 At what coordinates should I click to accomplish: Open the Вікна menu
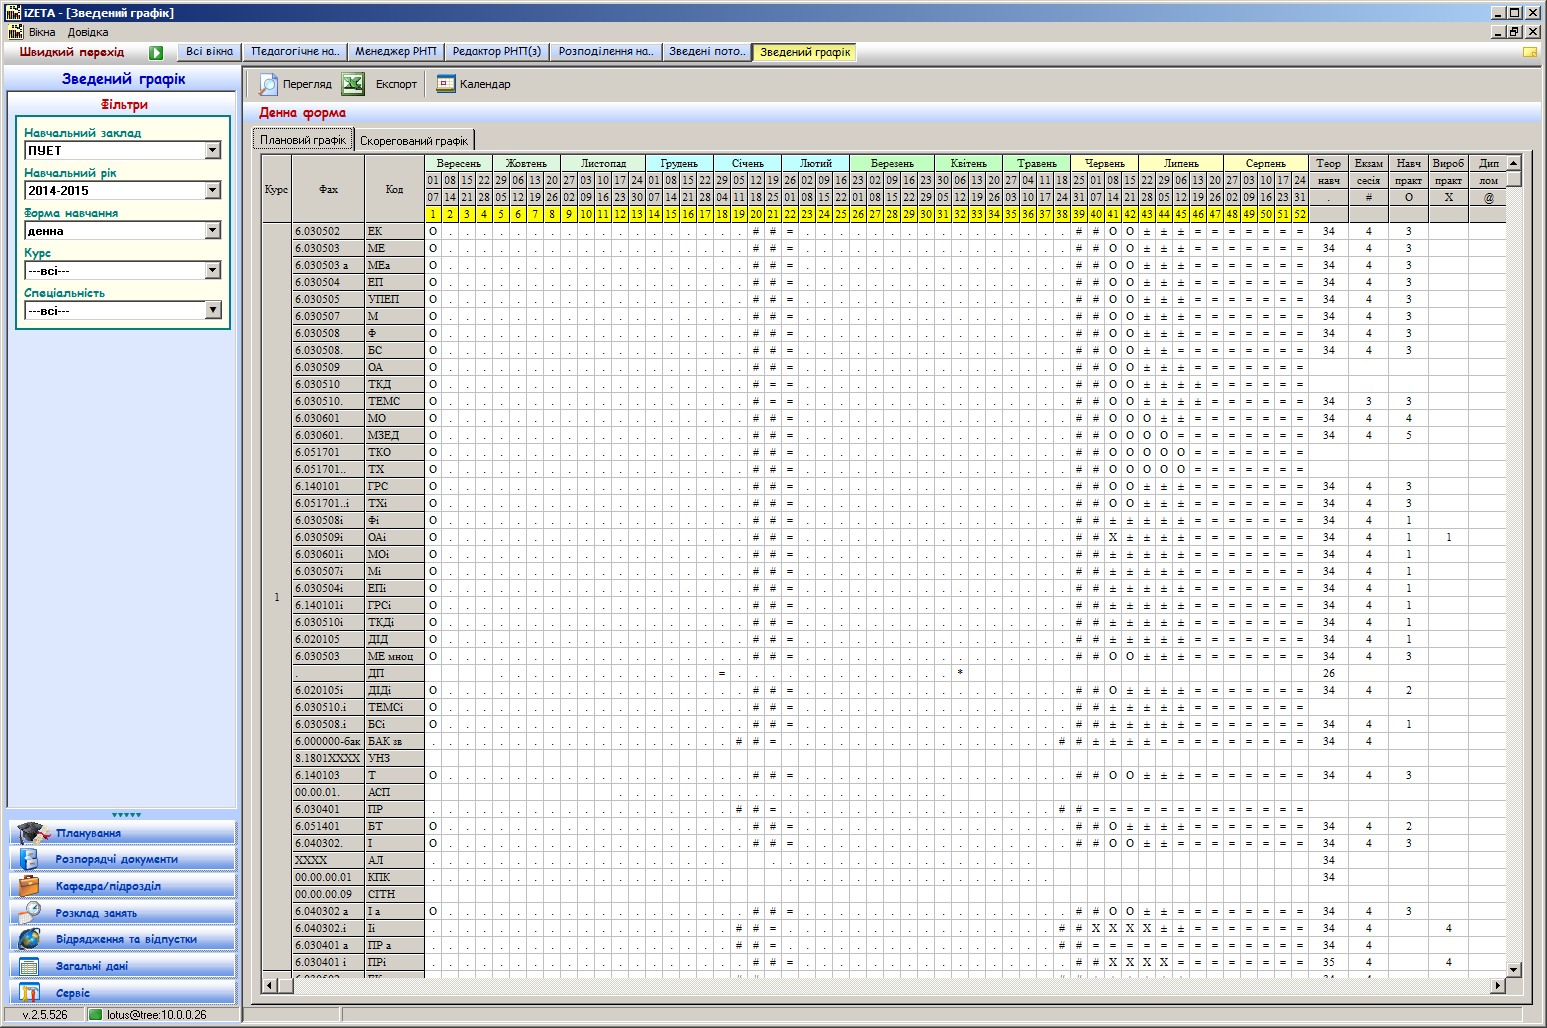tap(42, 32)
